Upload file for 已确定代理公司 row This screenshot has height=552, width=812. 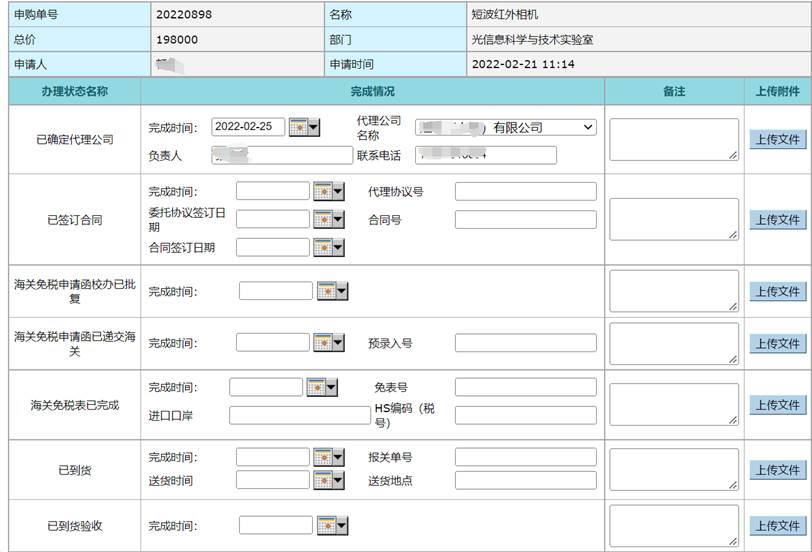tap(777, 139)
